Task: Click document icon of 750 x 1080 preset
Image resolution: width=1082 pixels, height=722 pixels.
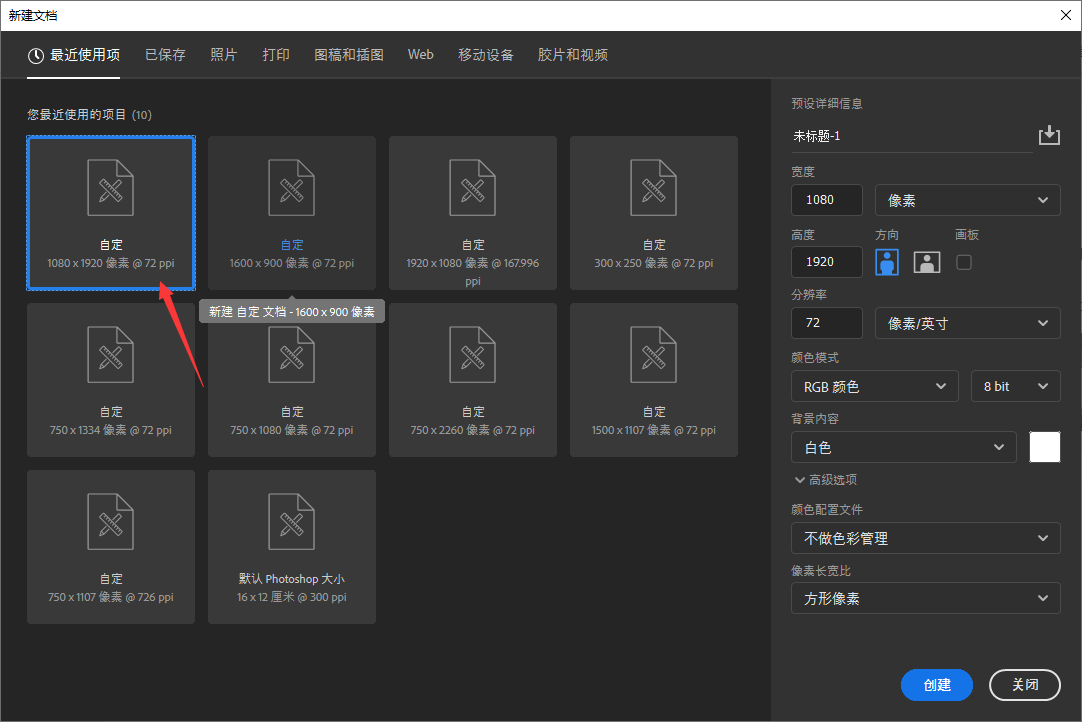Action: [x=292, y=355]
